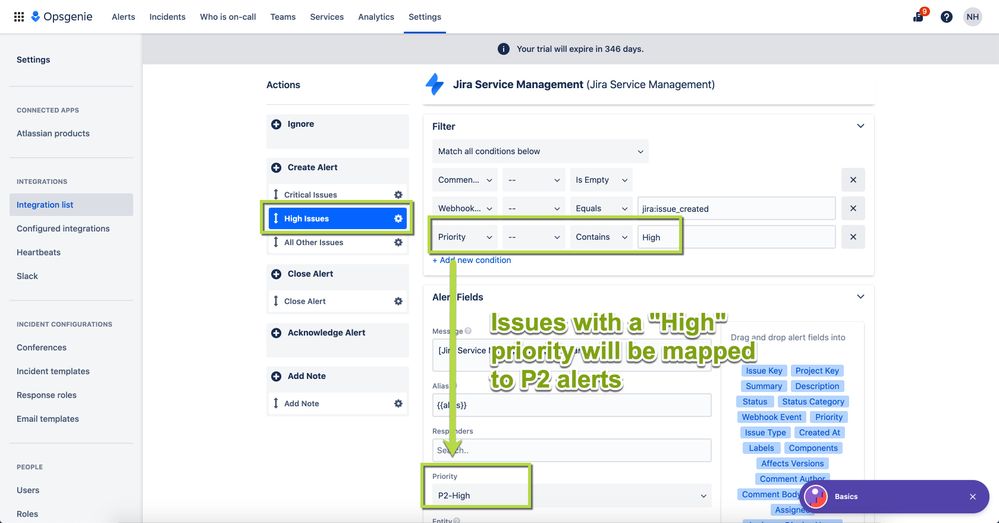The image size is (999, 523).
Task: Click the trial info icon in banner
Action: tap(503, 49)
